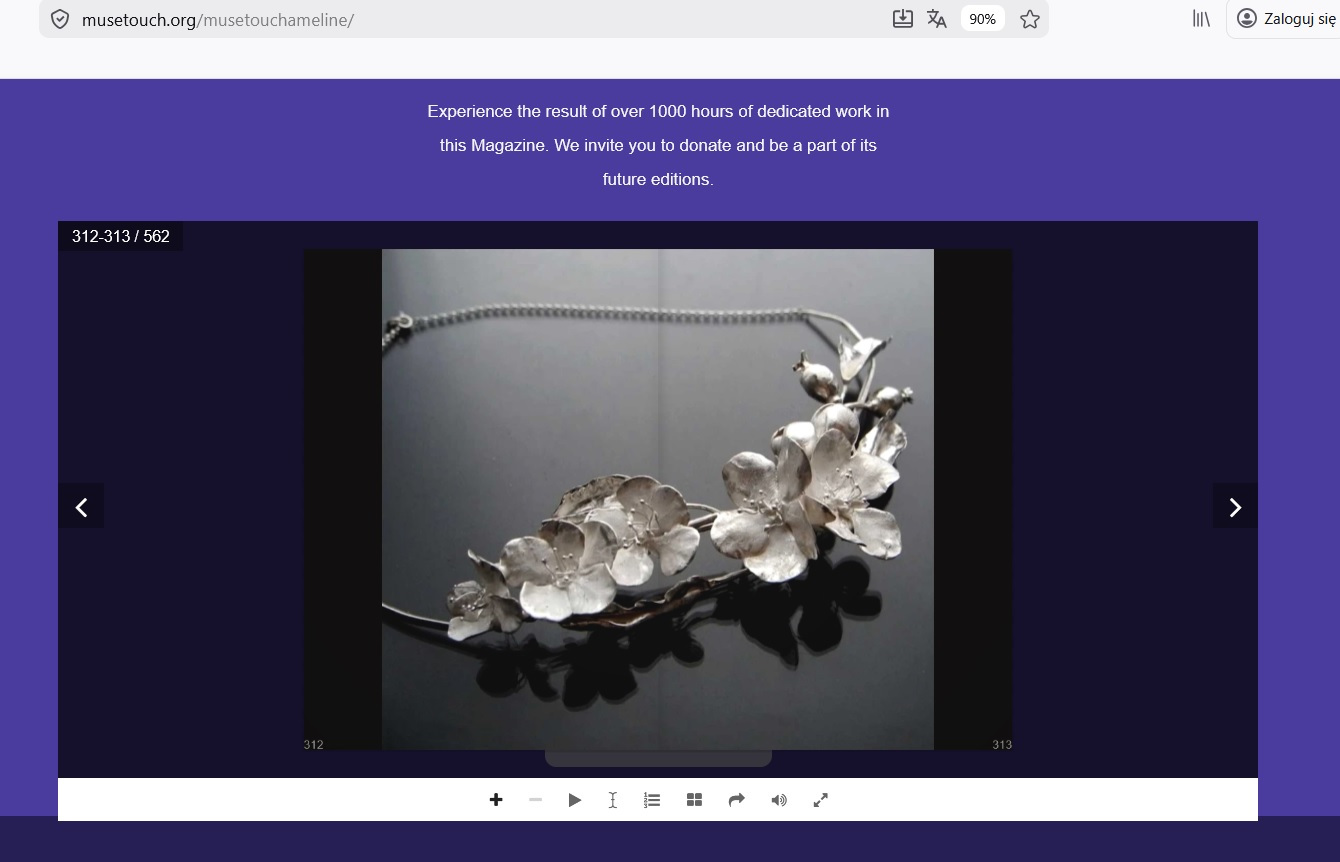Click the silver flower necklace page image
The height and width of the screenshot is (862, 1340).
pyautogui.click(x=658, y=499)
